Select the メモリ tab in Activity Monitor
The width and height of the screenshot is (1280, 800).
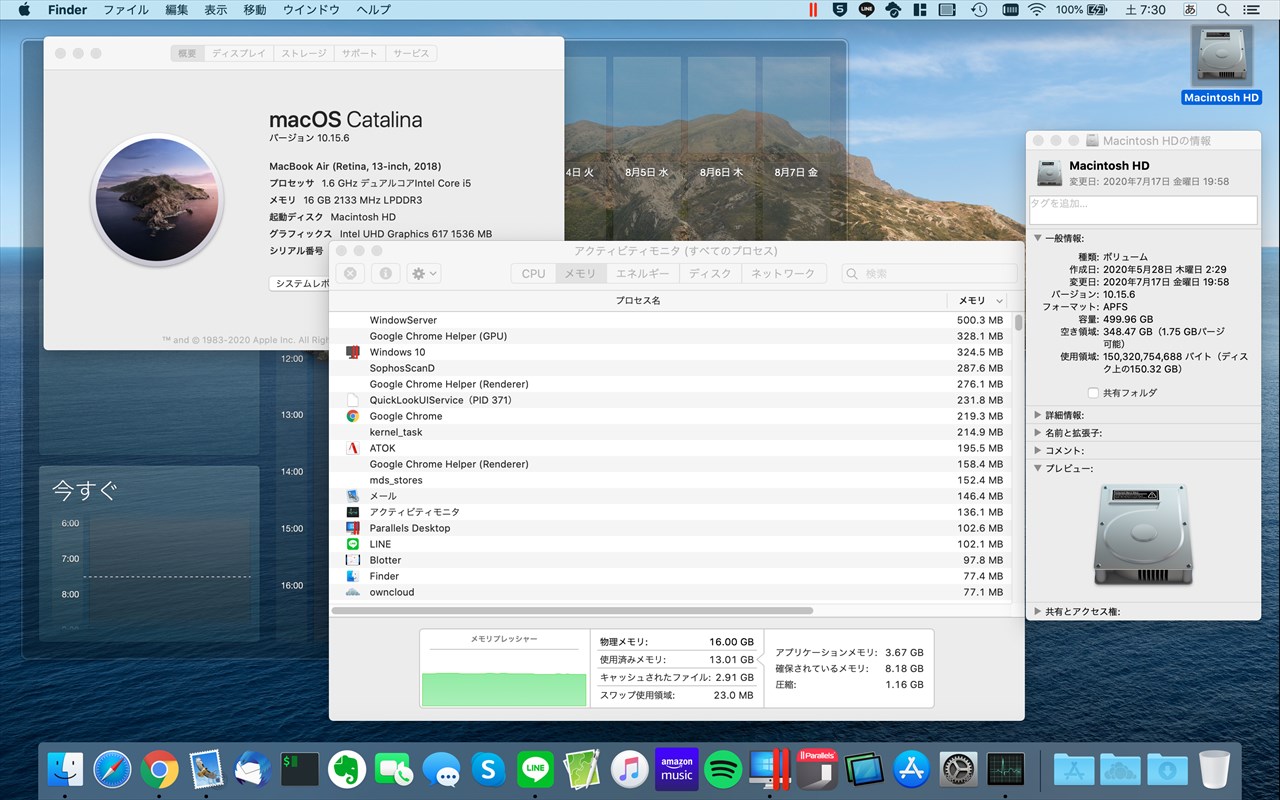580,273
